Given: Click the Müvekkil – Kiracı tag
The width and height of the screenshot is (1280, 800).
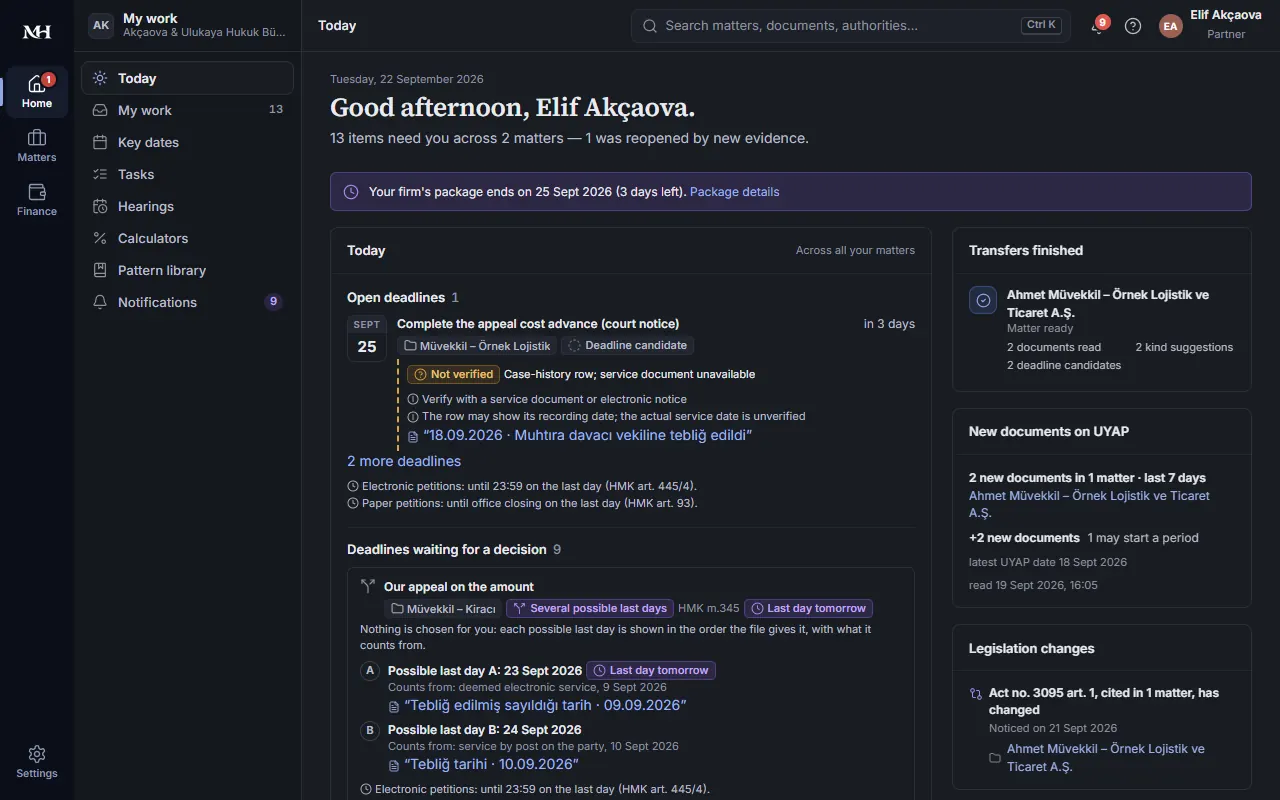Looking at the screenshot, I should (x=443, y=609).
